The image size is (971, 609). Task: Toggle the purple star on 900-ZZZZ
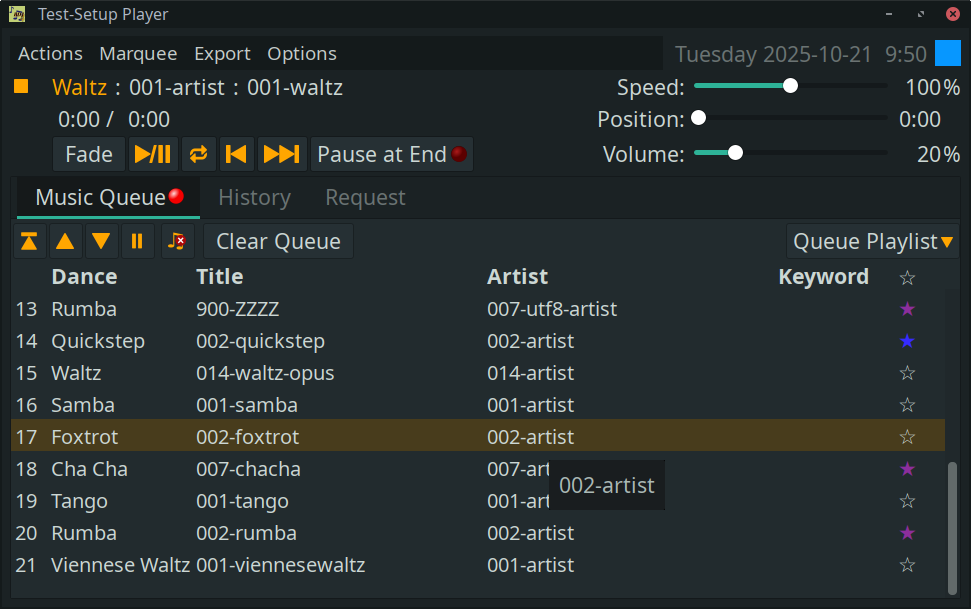click(x=907, y=308)
